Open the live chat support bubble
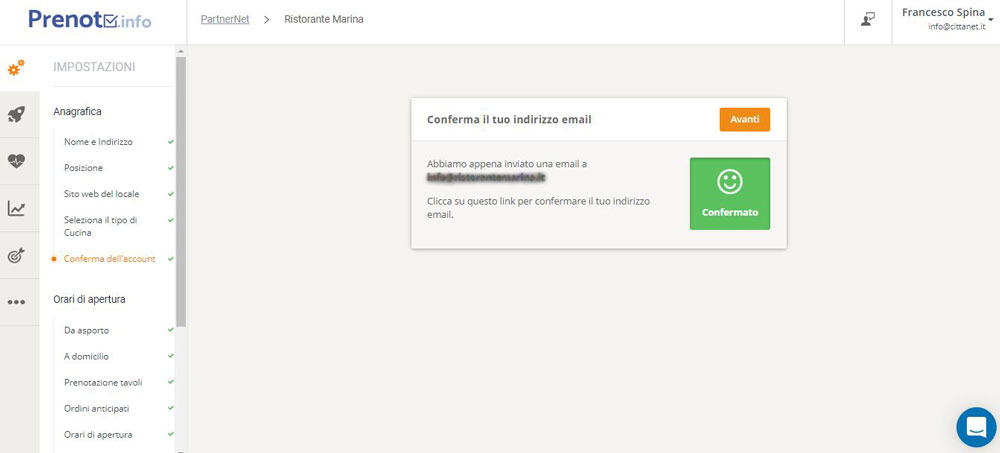The image size is (1000, 453). click(975, 427)
